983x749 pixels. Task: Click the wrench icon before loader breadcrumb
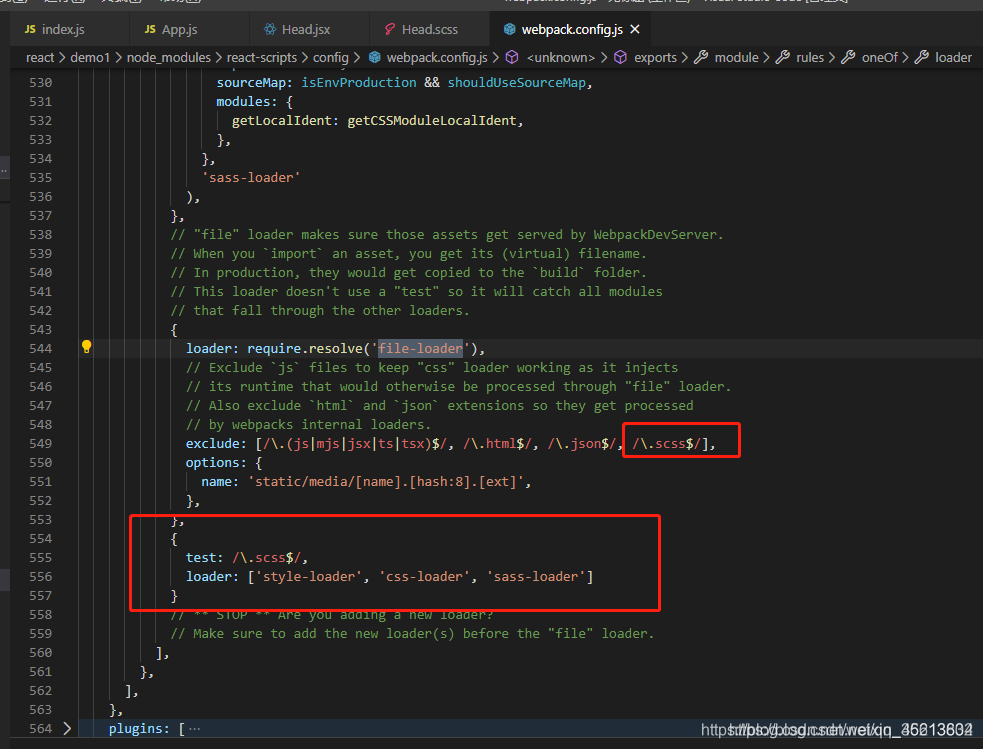point(922,58)
